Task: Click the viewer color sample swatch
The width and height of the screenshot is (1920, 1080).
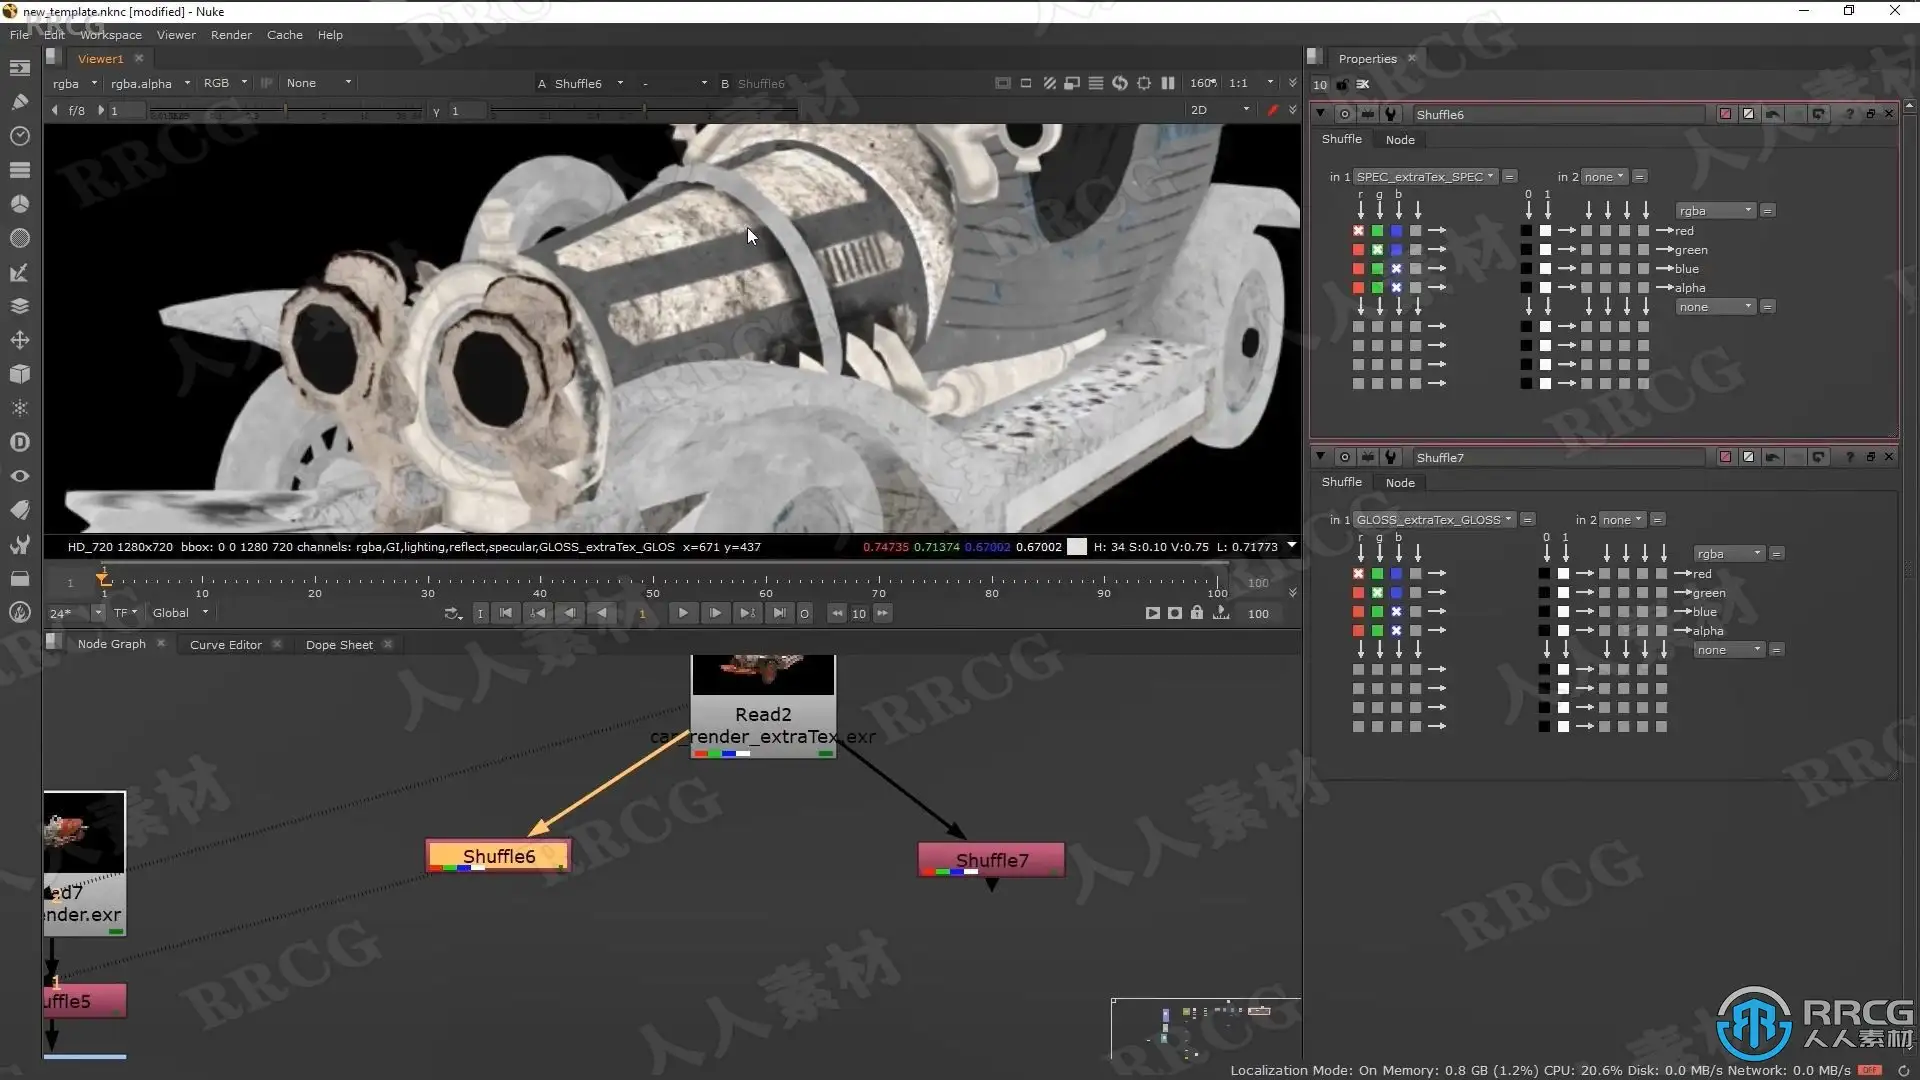Action: [1077, 547]
